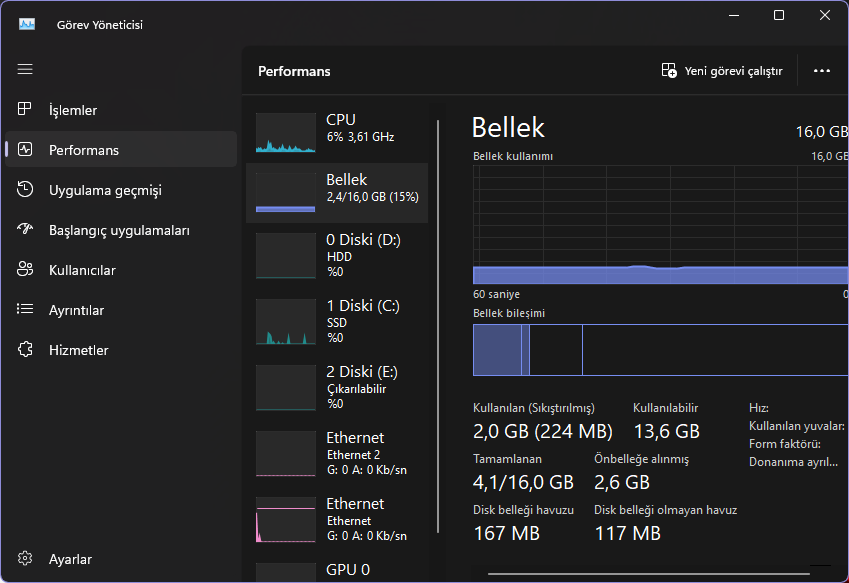This screenshot has width=849, height=583.
Task: Open İşlemler page via its icon
Action: point(26,110)
